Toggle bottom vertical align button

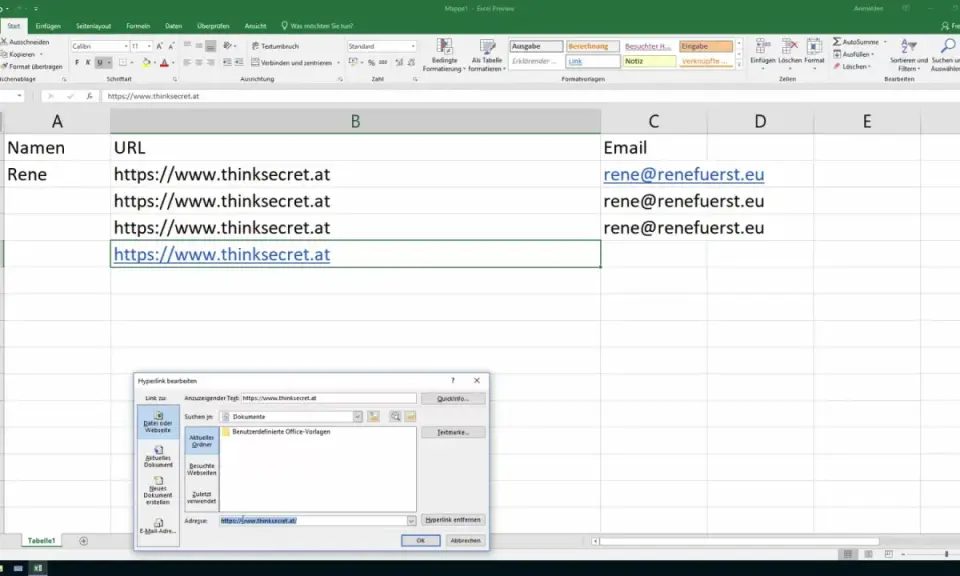tap(211, 46)
